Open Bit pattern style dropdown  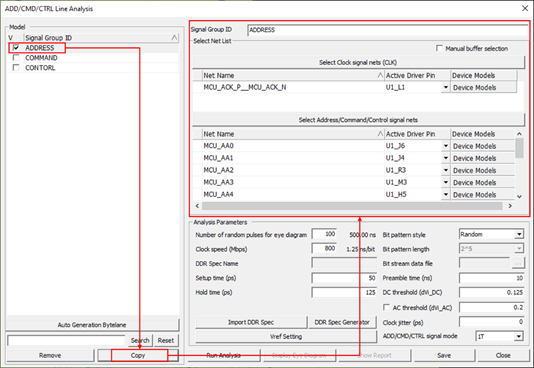[x=519, y=234]
